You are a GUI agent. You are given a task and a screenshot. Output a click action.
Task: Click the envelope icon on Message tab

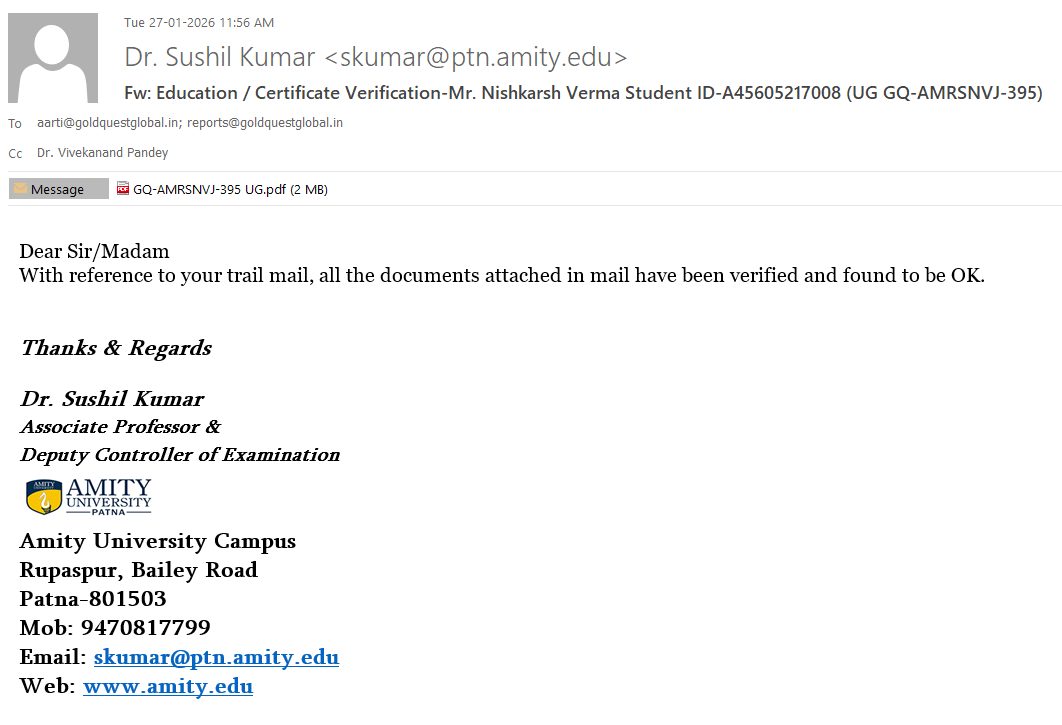(20, 189)
